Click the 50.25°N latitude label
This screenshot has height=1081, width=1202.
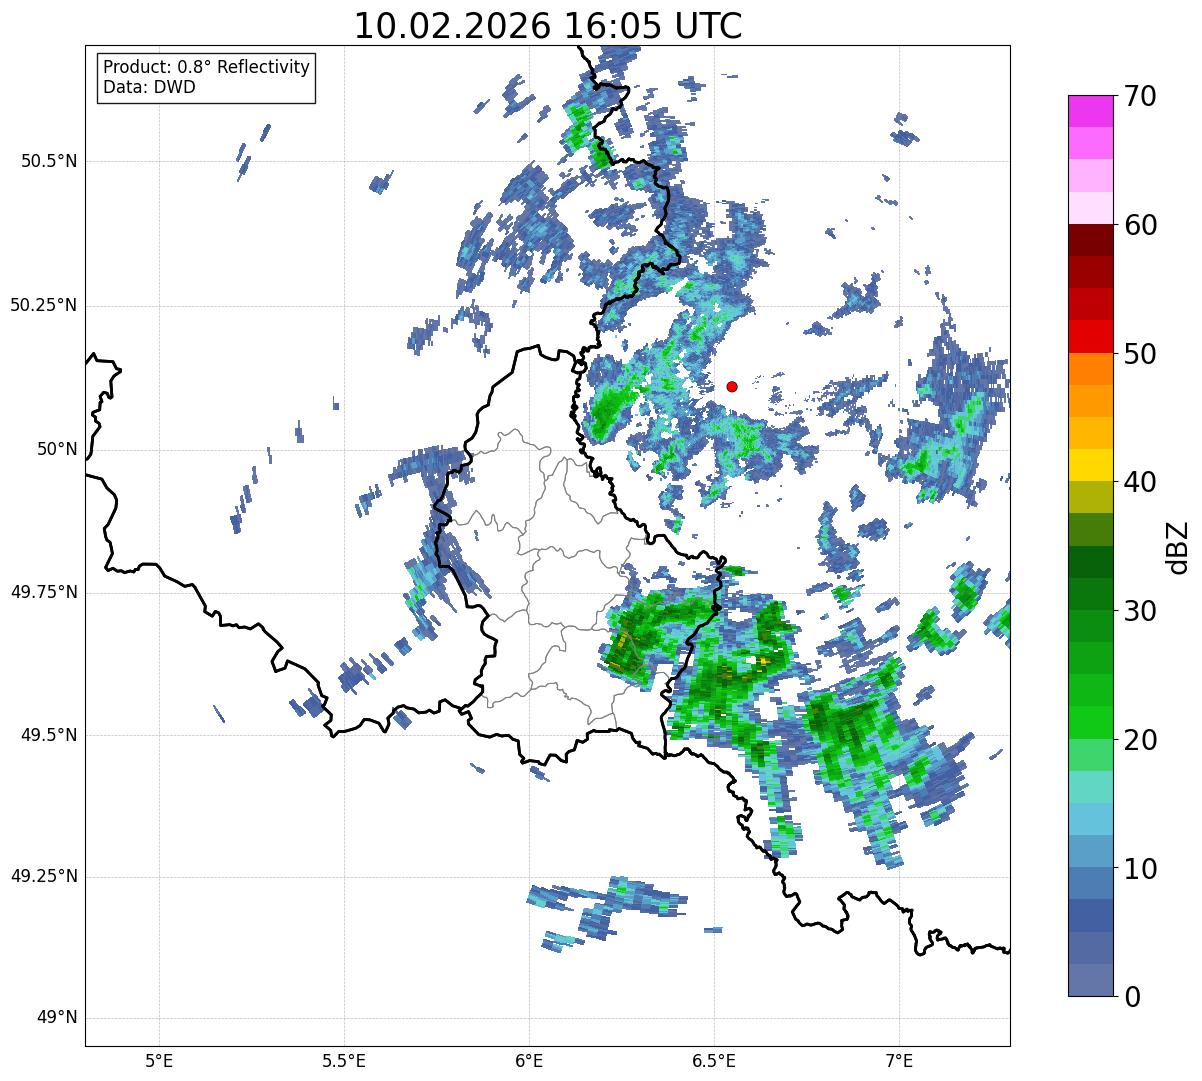(x=44, y=305)
